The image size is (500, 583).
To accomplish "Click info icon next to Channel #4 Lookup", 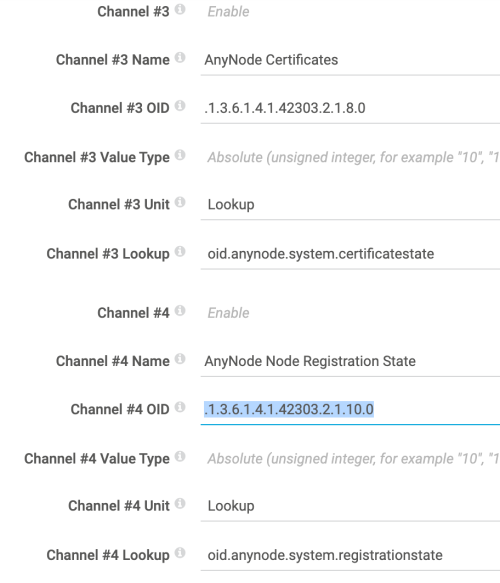I will 180,553.
